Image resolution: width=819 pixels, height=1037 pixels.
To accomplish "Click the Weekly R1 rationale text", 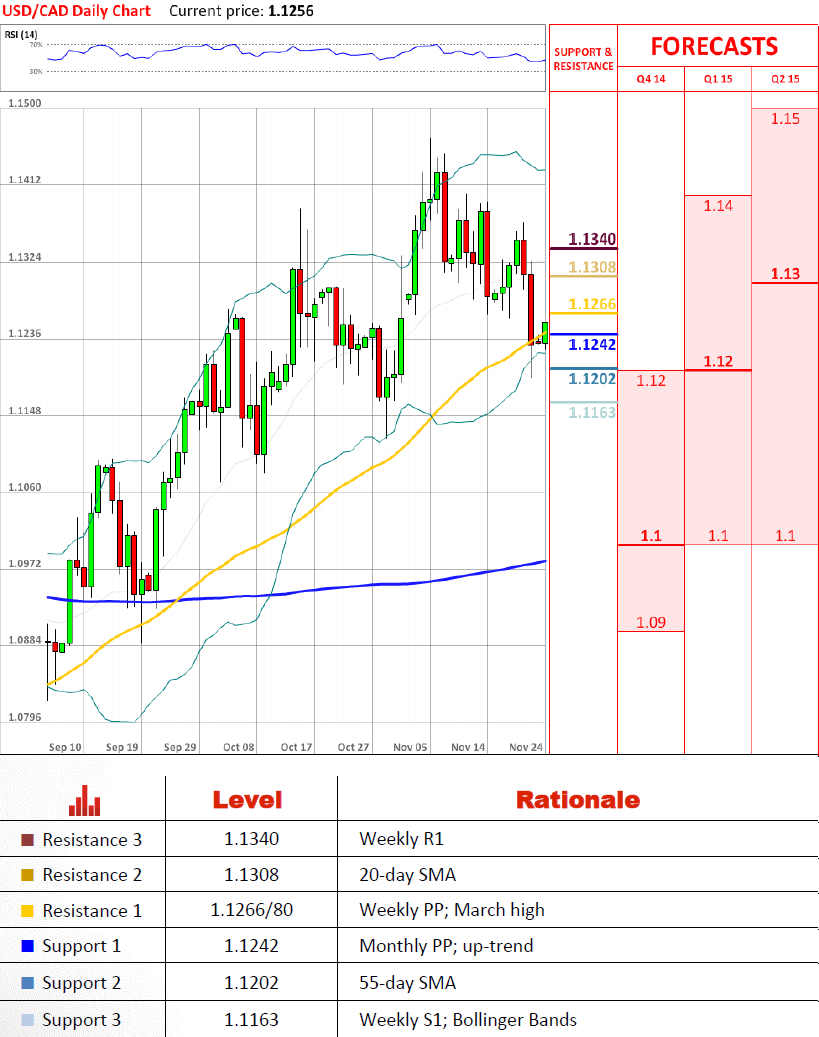I will pos(402,839).
